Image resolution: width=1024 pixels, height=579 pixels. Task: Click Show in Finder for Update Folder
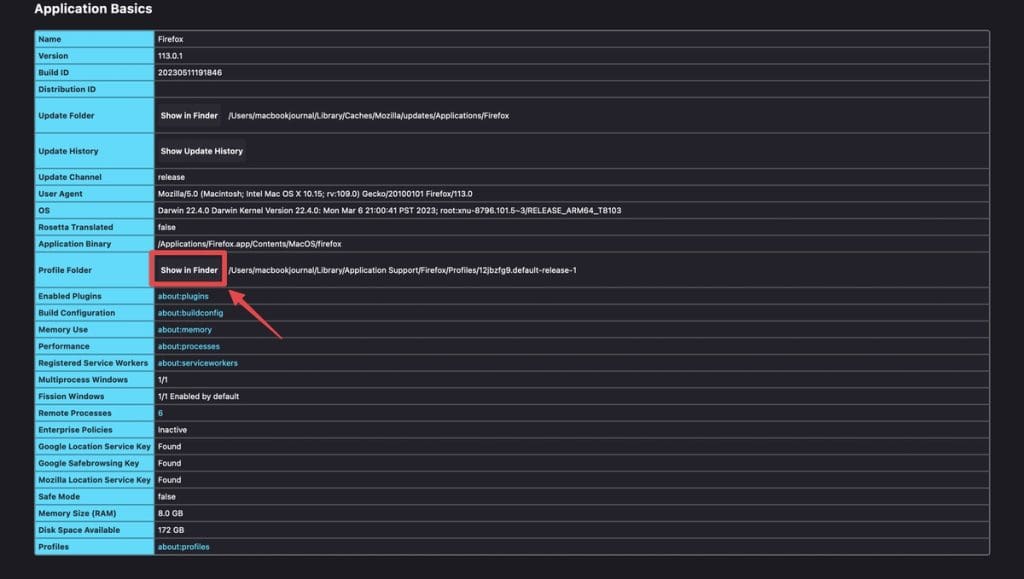189,116
